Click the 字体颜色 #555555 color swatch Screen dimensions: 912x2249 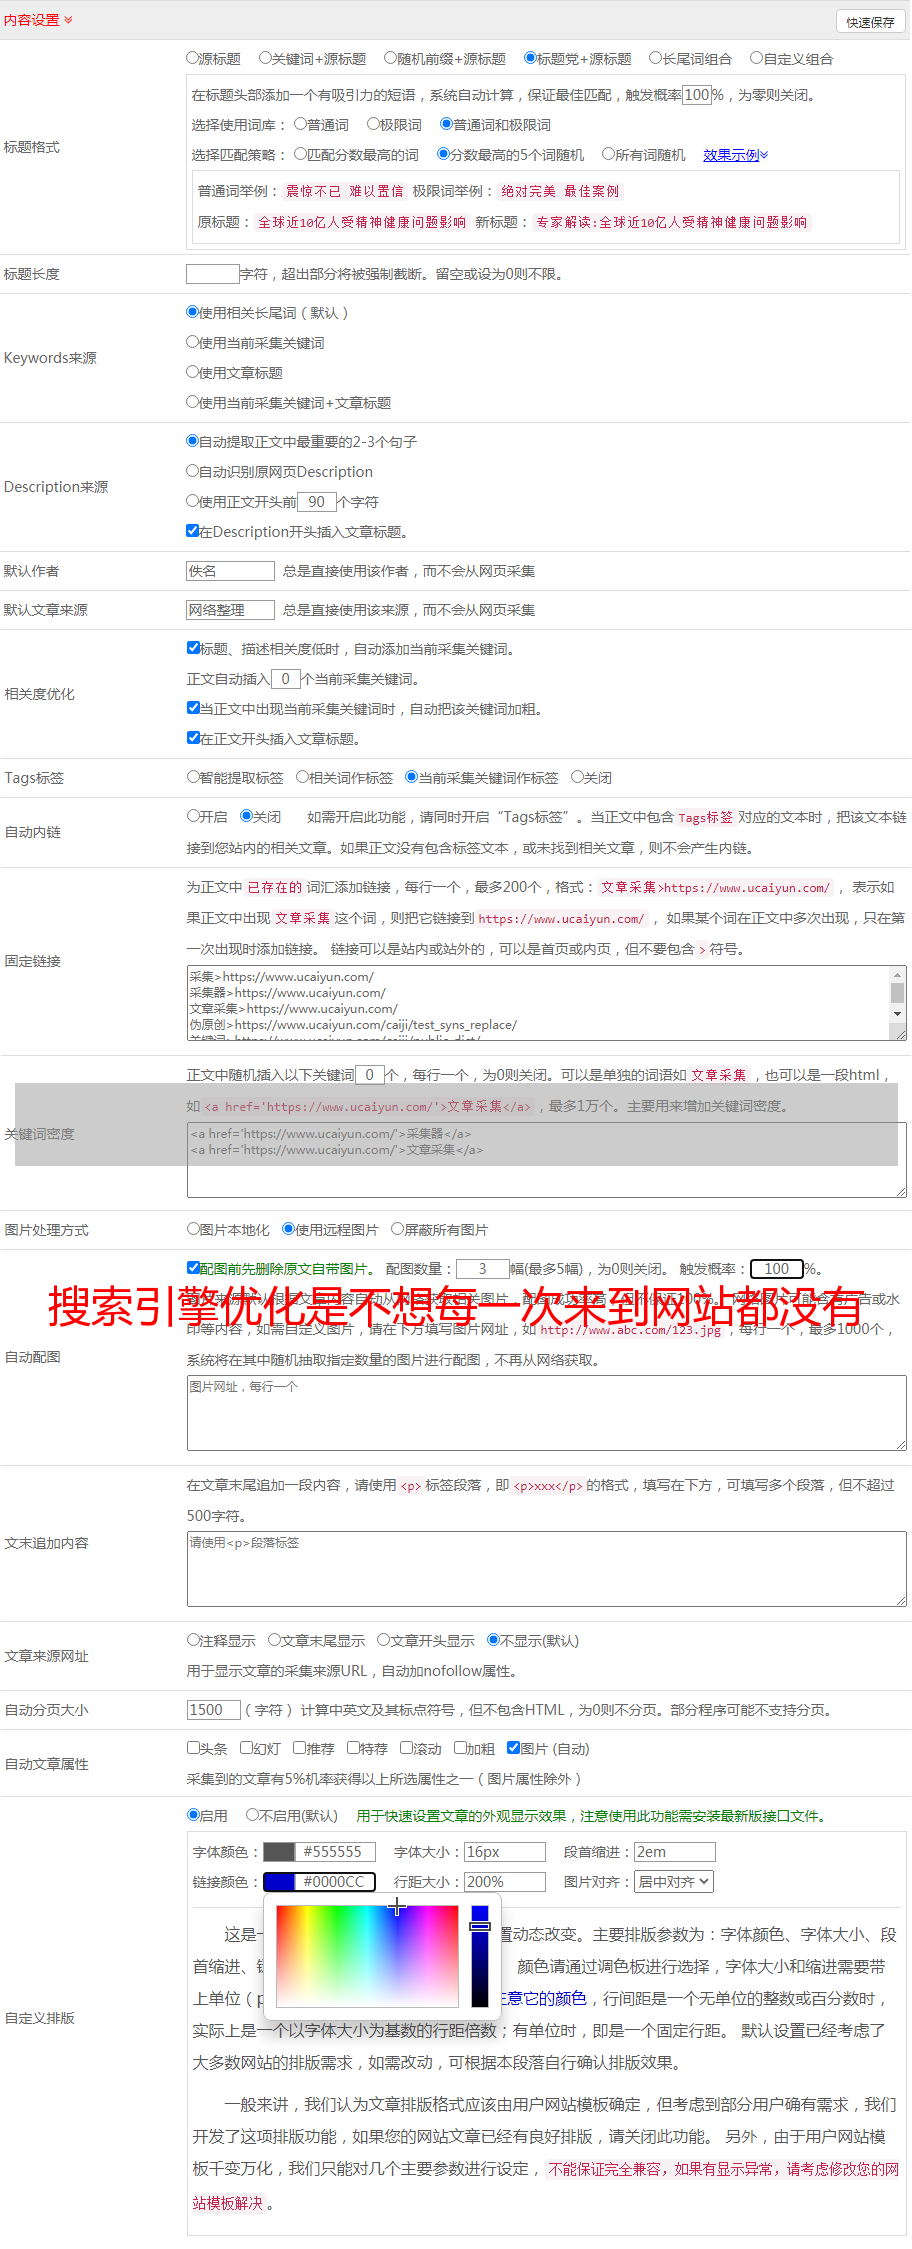pyautogui.click(x=280, y=1852)
